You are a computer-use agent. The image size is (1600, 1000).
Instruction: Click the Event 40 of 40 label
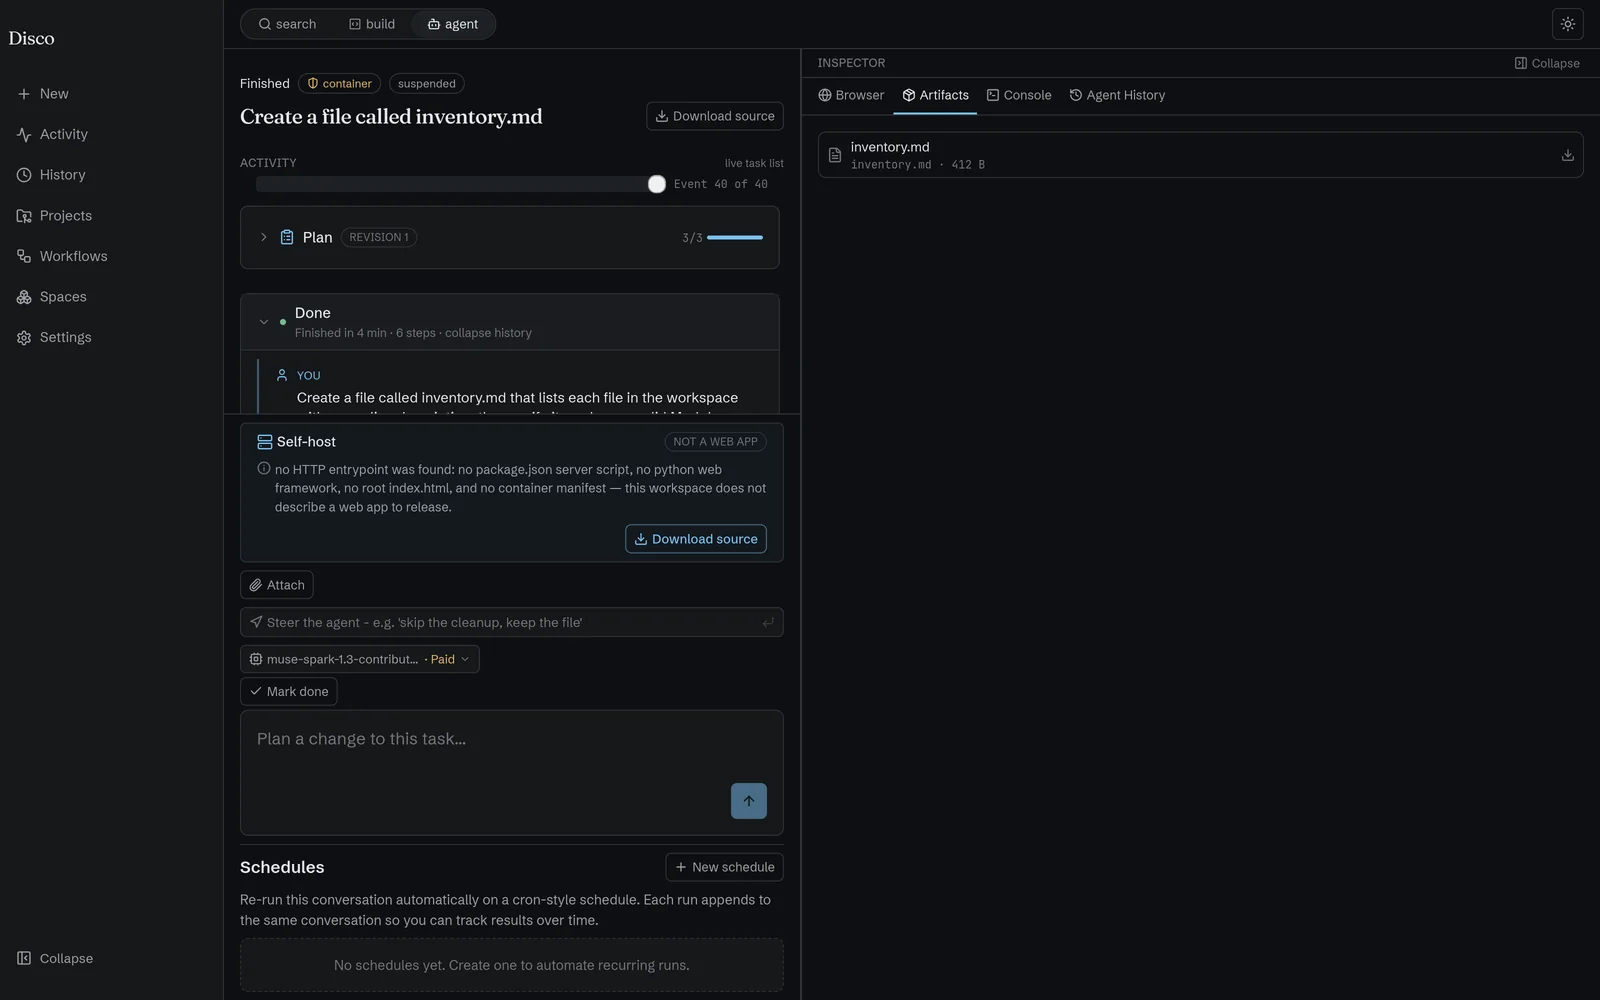click(721, 184)
